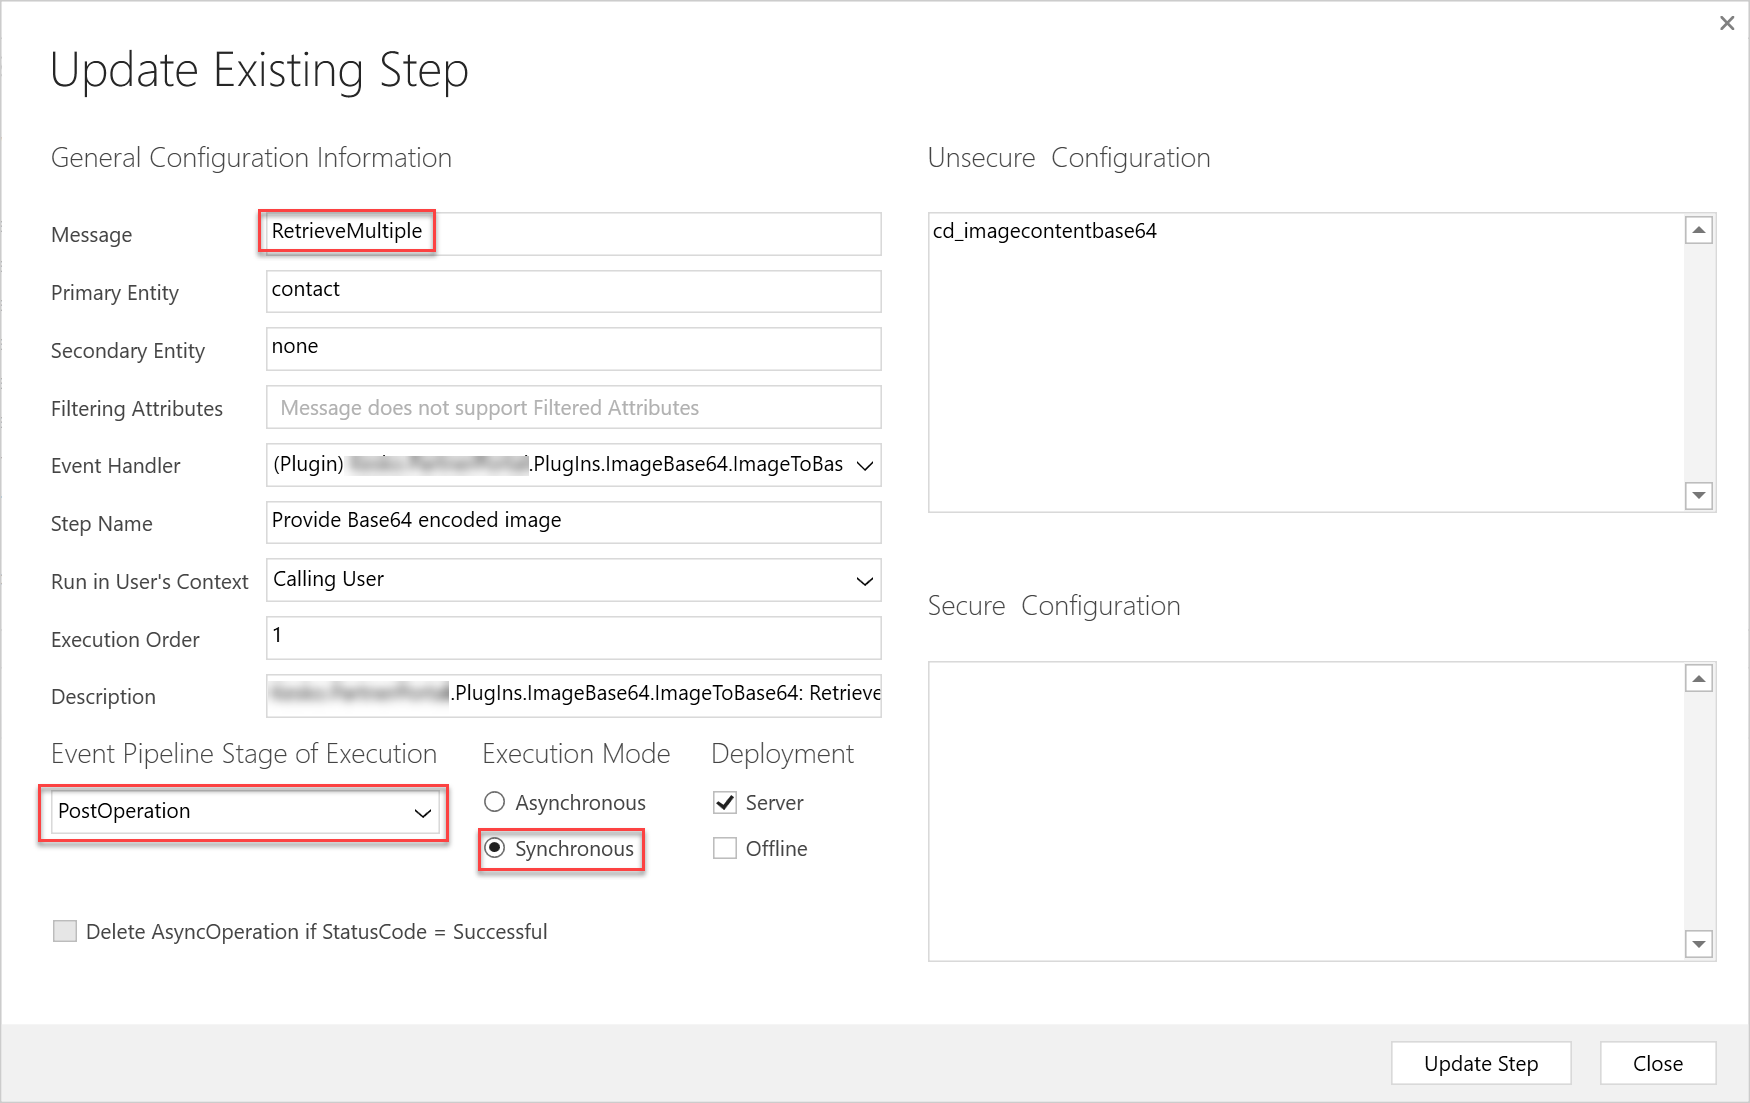Click the Update Step button

pos(1480,1063)
